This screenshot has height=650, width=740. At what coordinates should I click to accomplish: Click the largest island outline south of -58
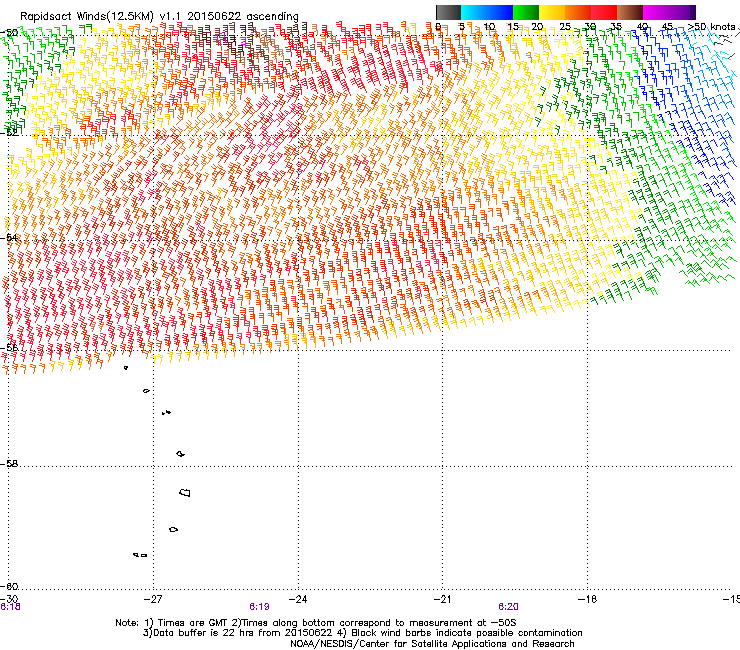coord(185,492)
